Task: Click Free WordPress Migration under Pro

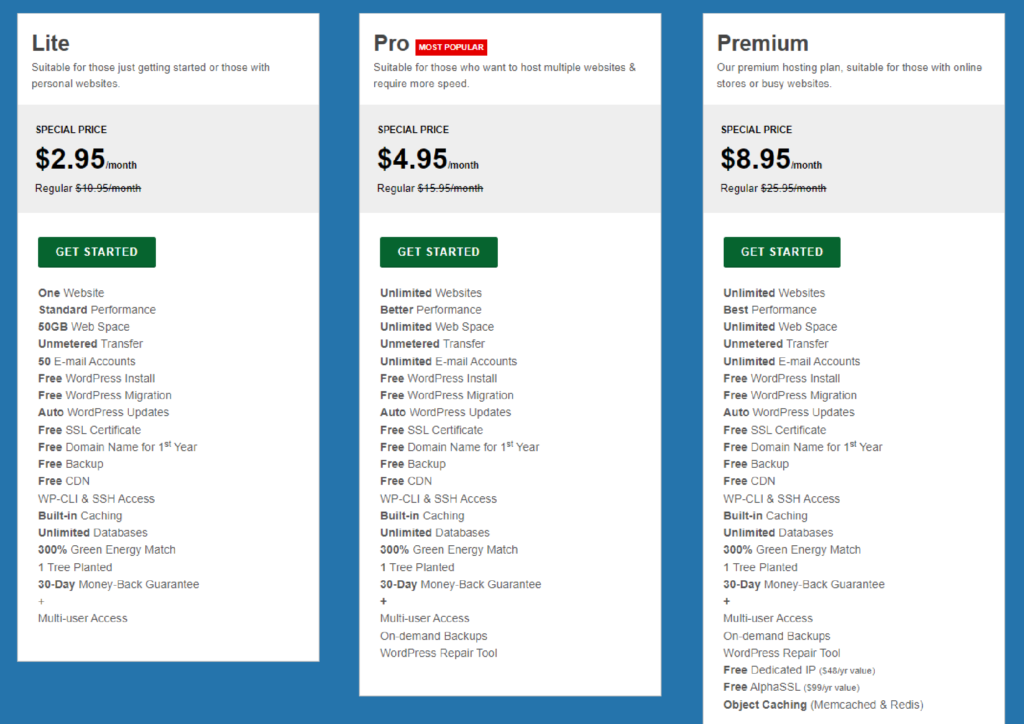Action: tap(446, 395)
